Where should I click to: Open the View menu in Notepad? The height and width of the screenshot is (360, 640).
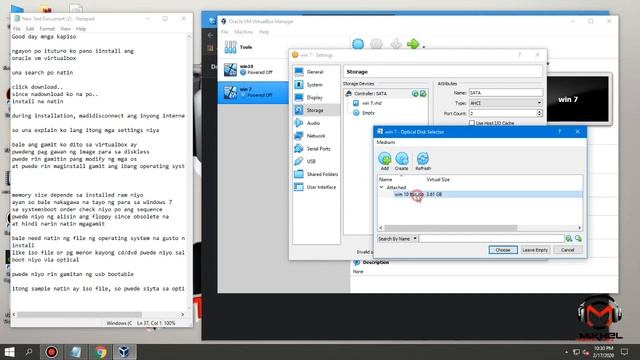click(65, 29)
